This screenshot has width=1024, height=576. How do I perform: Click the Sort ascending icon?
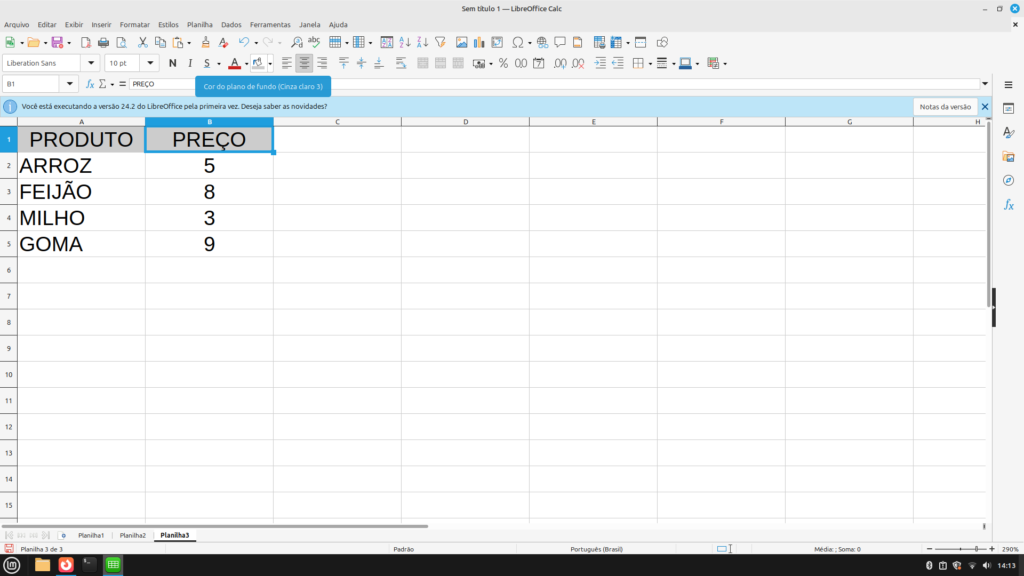point(405,42)
